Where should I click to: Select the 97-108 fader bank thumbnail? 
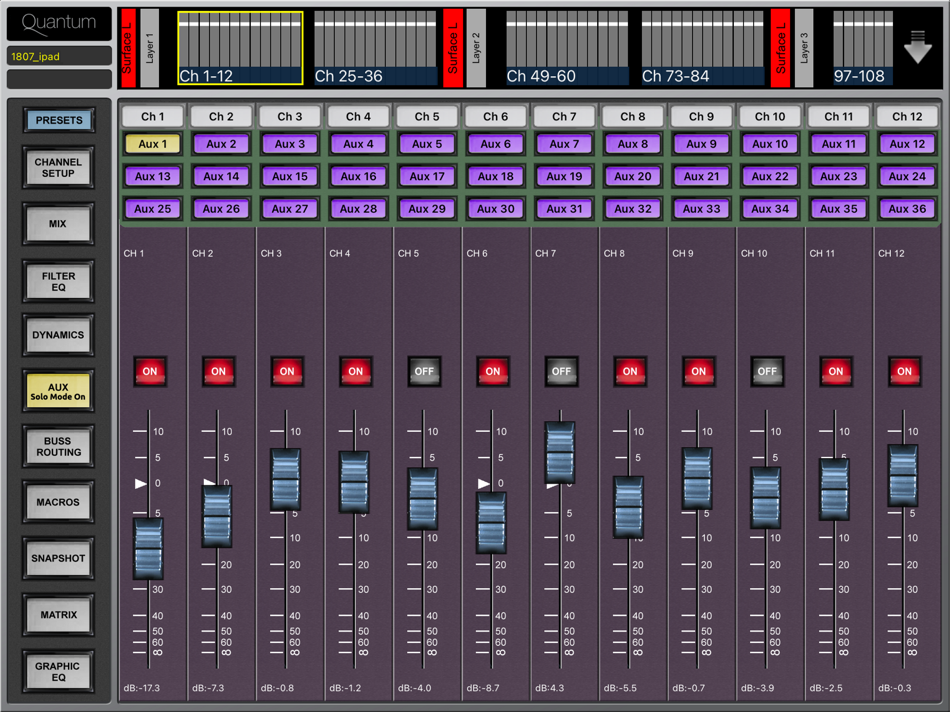tap(862, 48)
